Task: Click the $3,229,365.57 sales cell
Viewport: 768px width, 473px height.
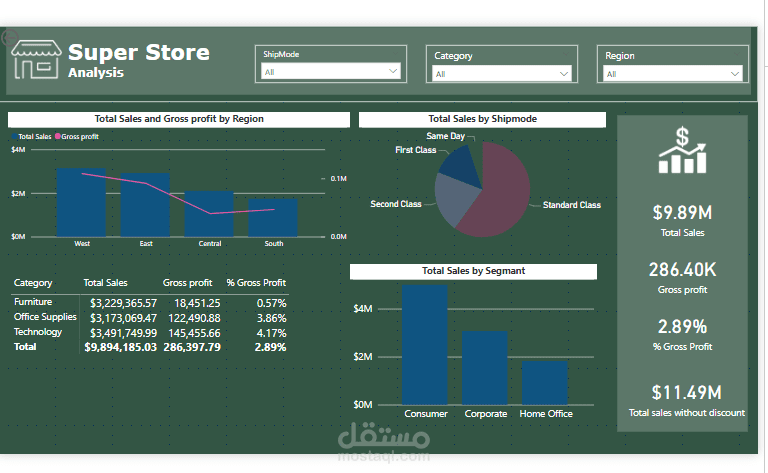Action: pos(123,303)
